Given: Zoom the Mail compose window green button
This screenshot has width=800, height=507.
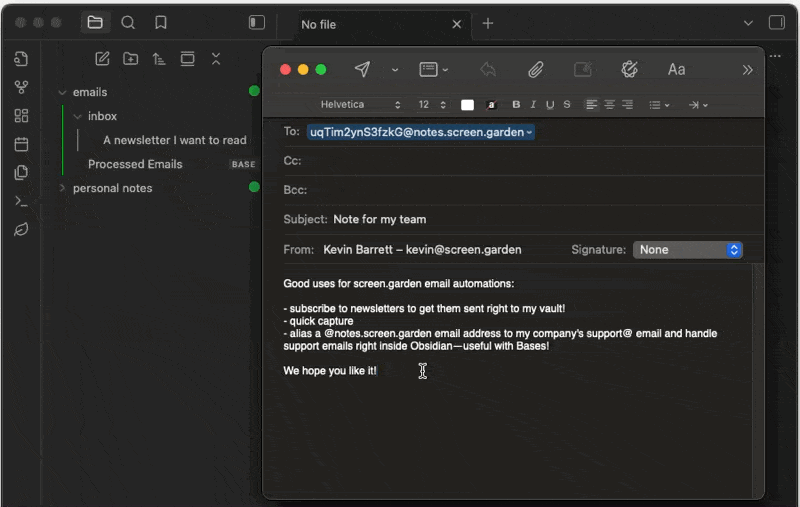Looking at the screenshot, I should click(321, 69).
